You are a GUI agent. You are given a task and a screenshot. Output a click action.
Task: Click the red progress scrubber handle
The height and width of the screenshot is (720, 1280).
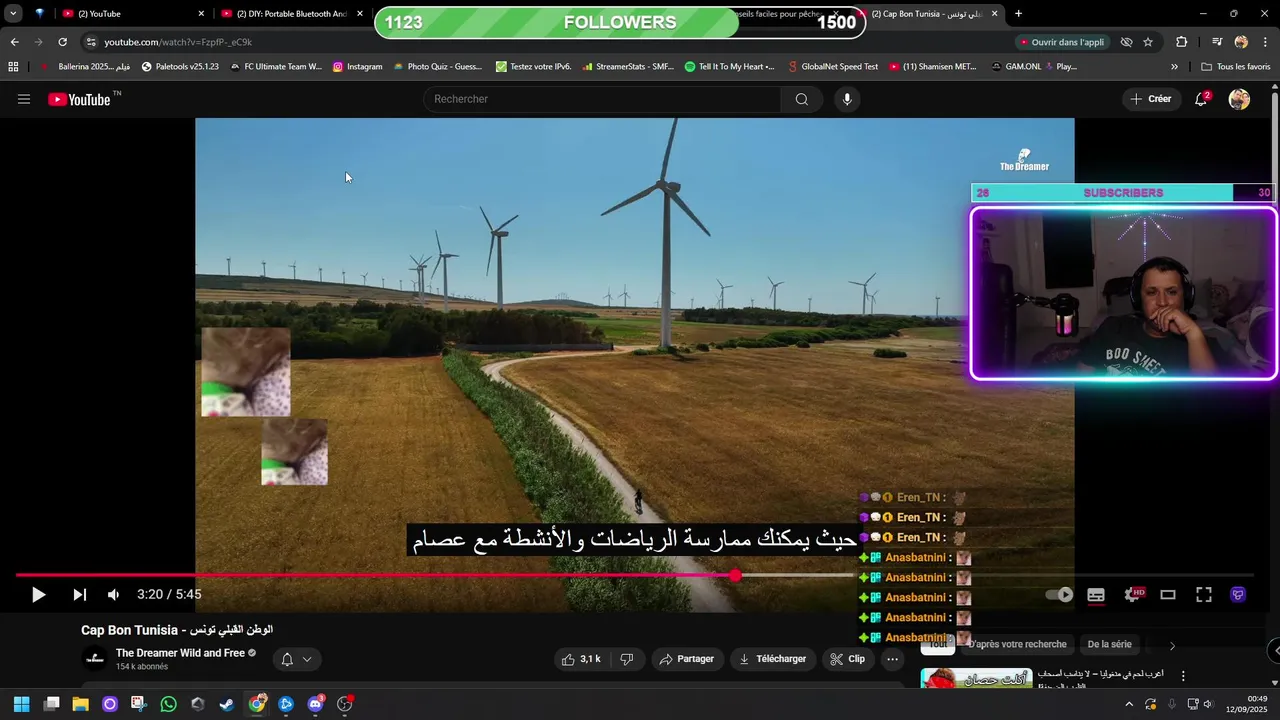pos(735,576)
